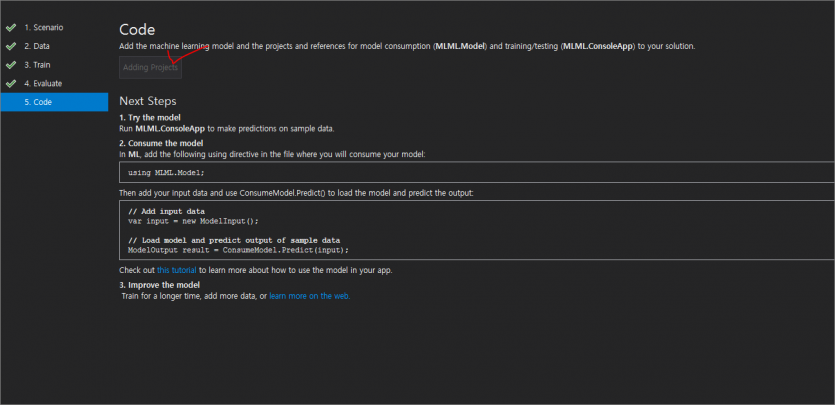Viewport: 835px width, 405px height.
Task: Switch to the 3. Train step
Action: [37, 65]
